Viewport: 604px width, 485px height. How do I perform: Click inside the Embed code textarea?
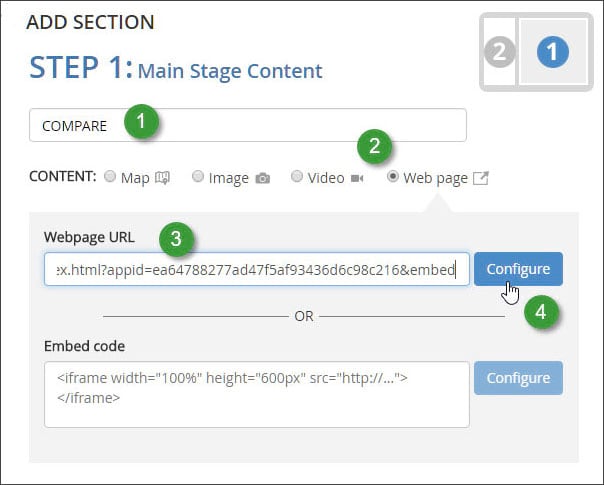click(256, 393)
